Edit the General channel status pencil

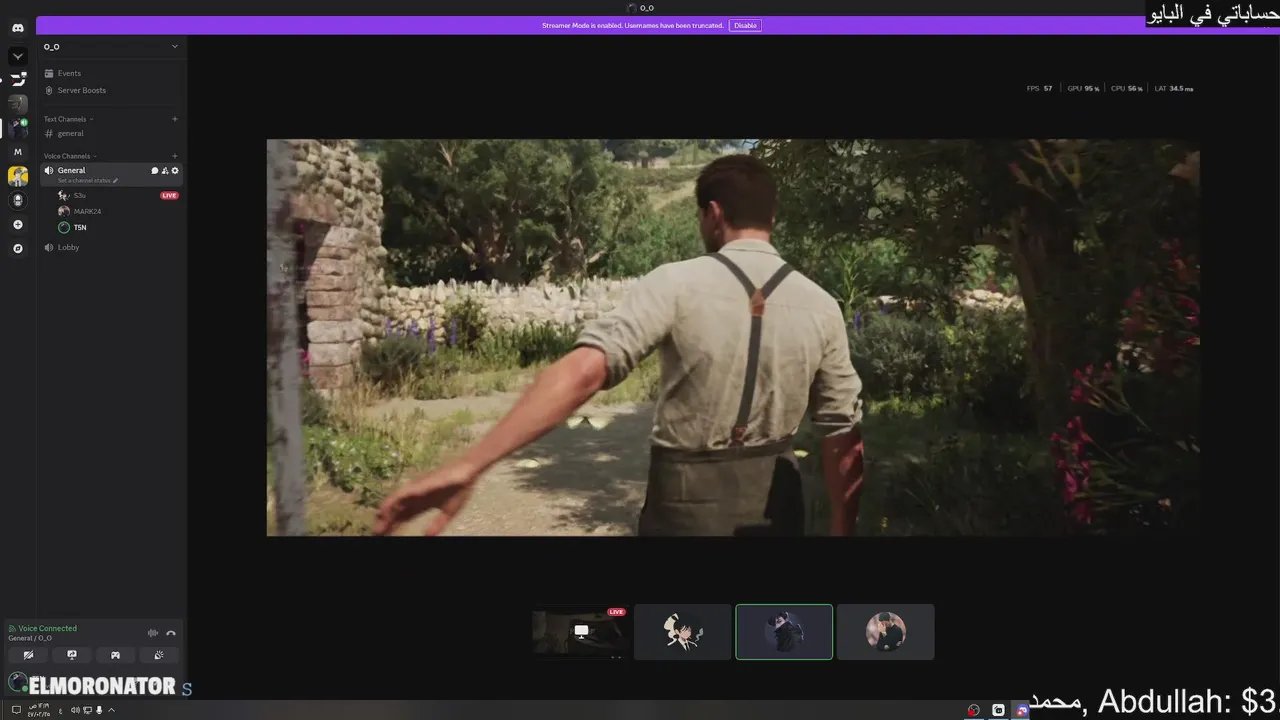115,181
